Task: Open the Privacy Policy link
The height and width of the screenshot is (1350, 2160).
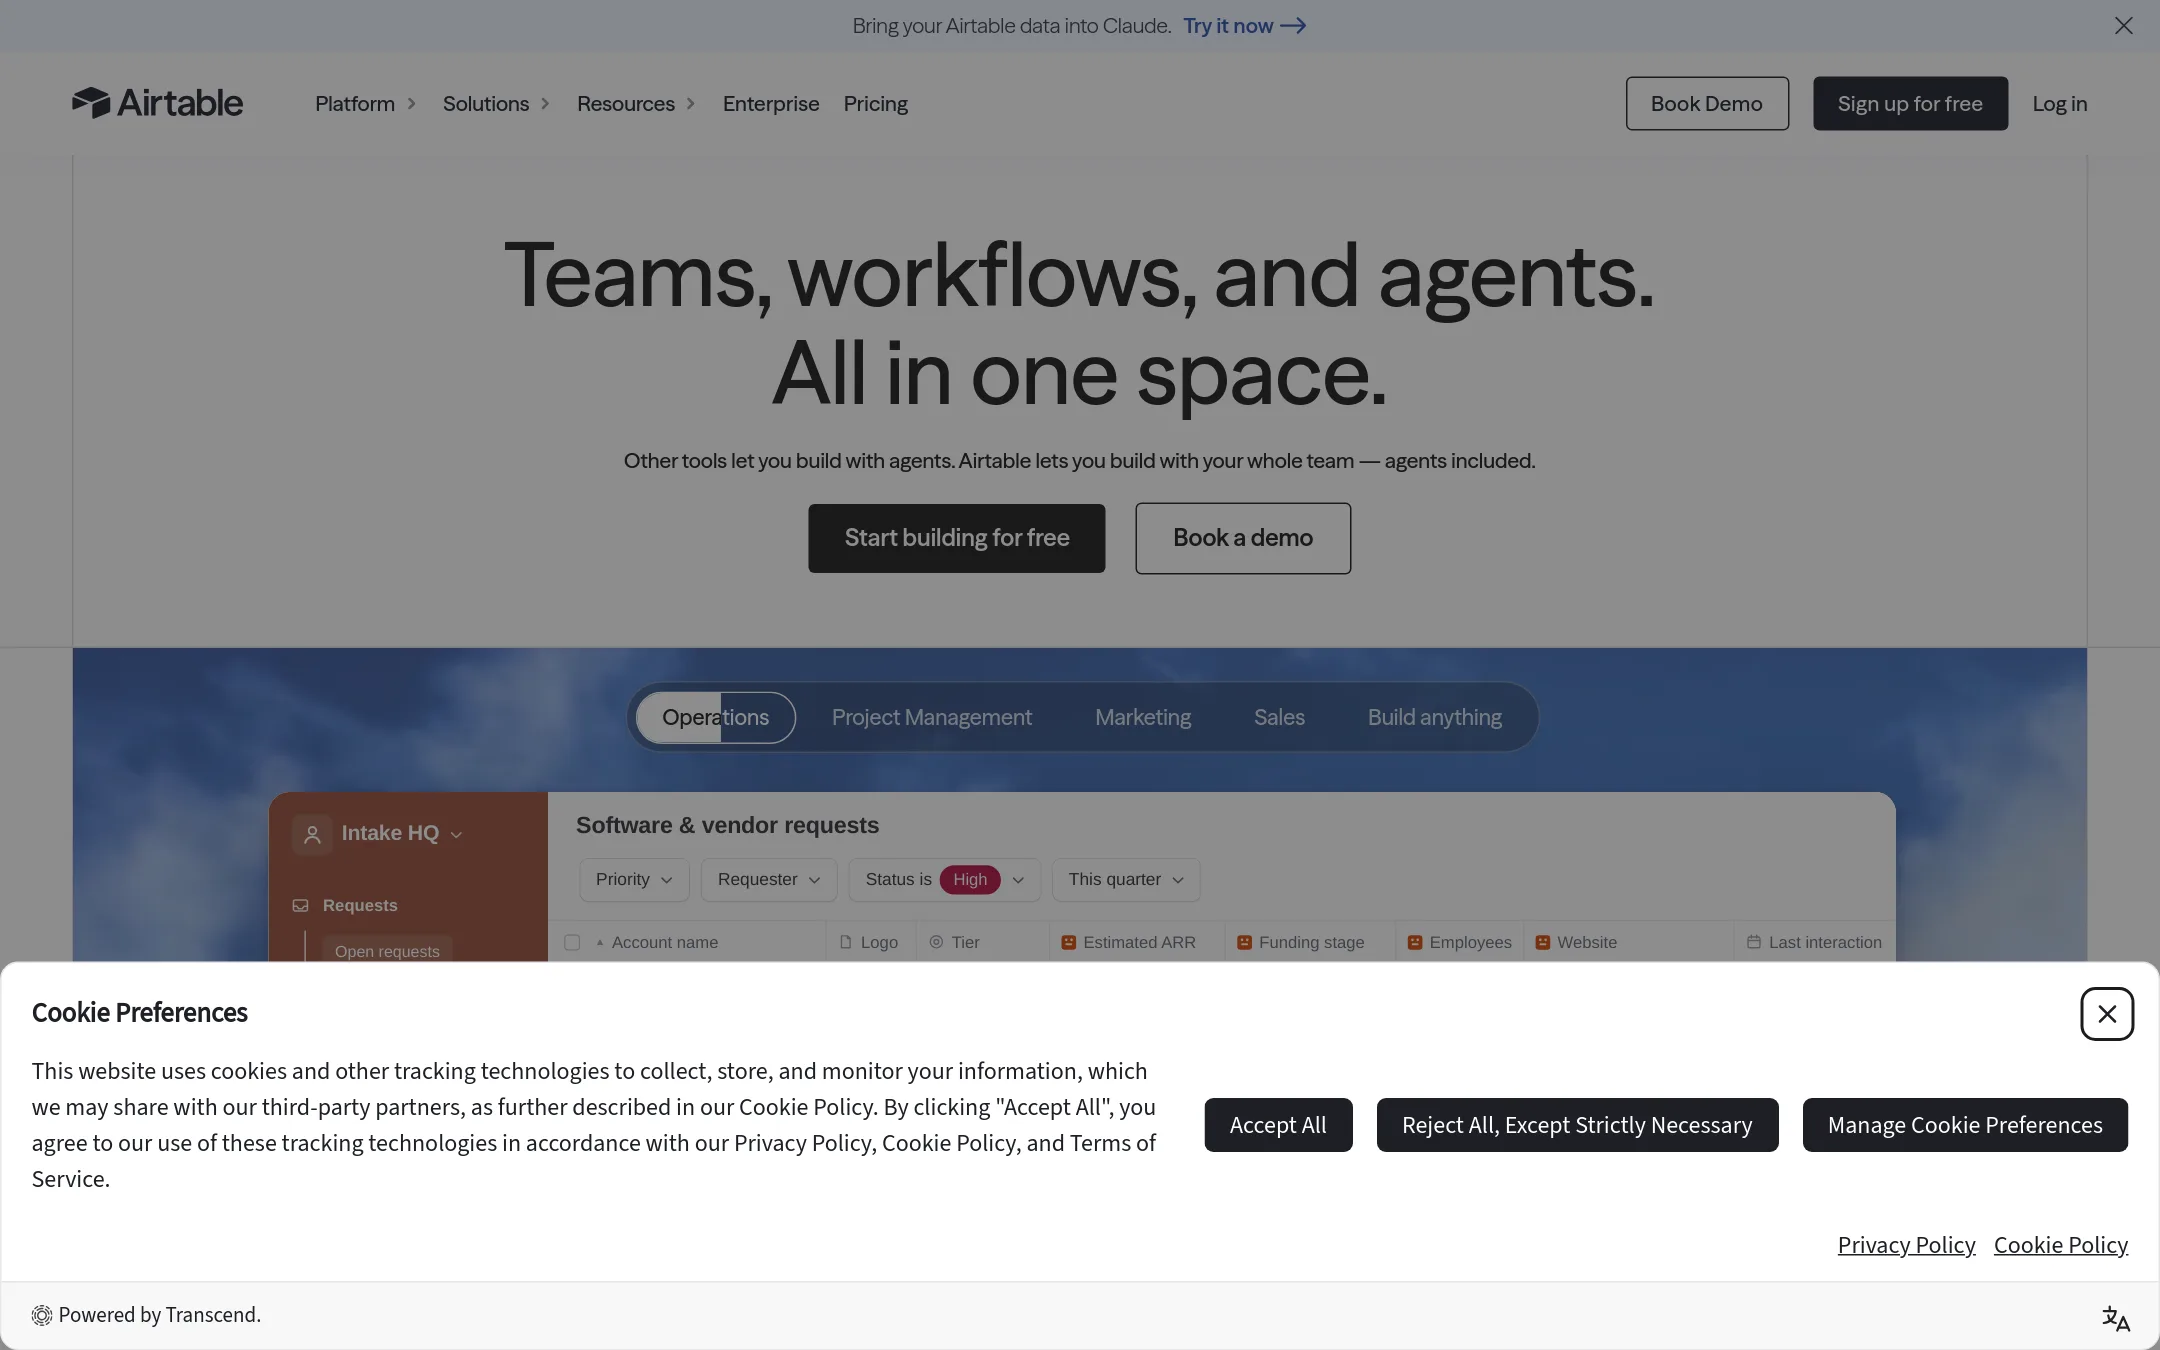Action: pos(1906,1245)
